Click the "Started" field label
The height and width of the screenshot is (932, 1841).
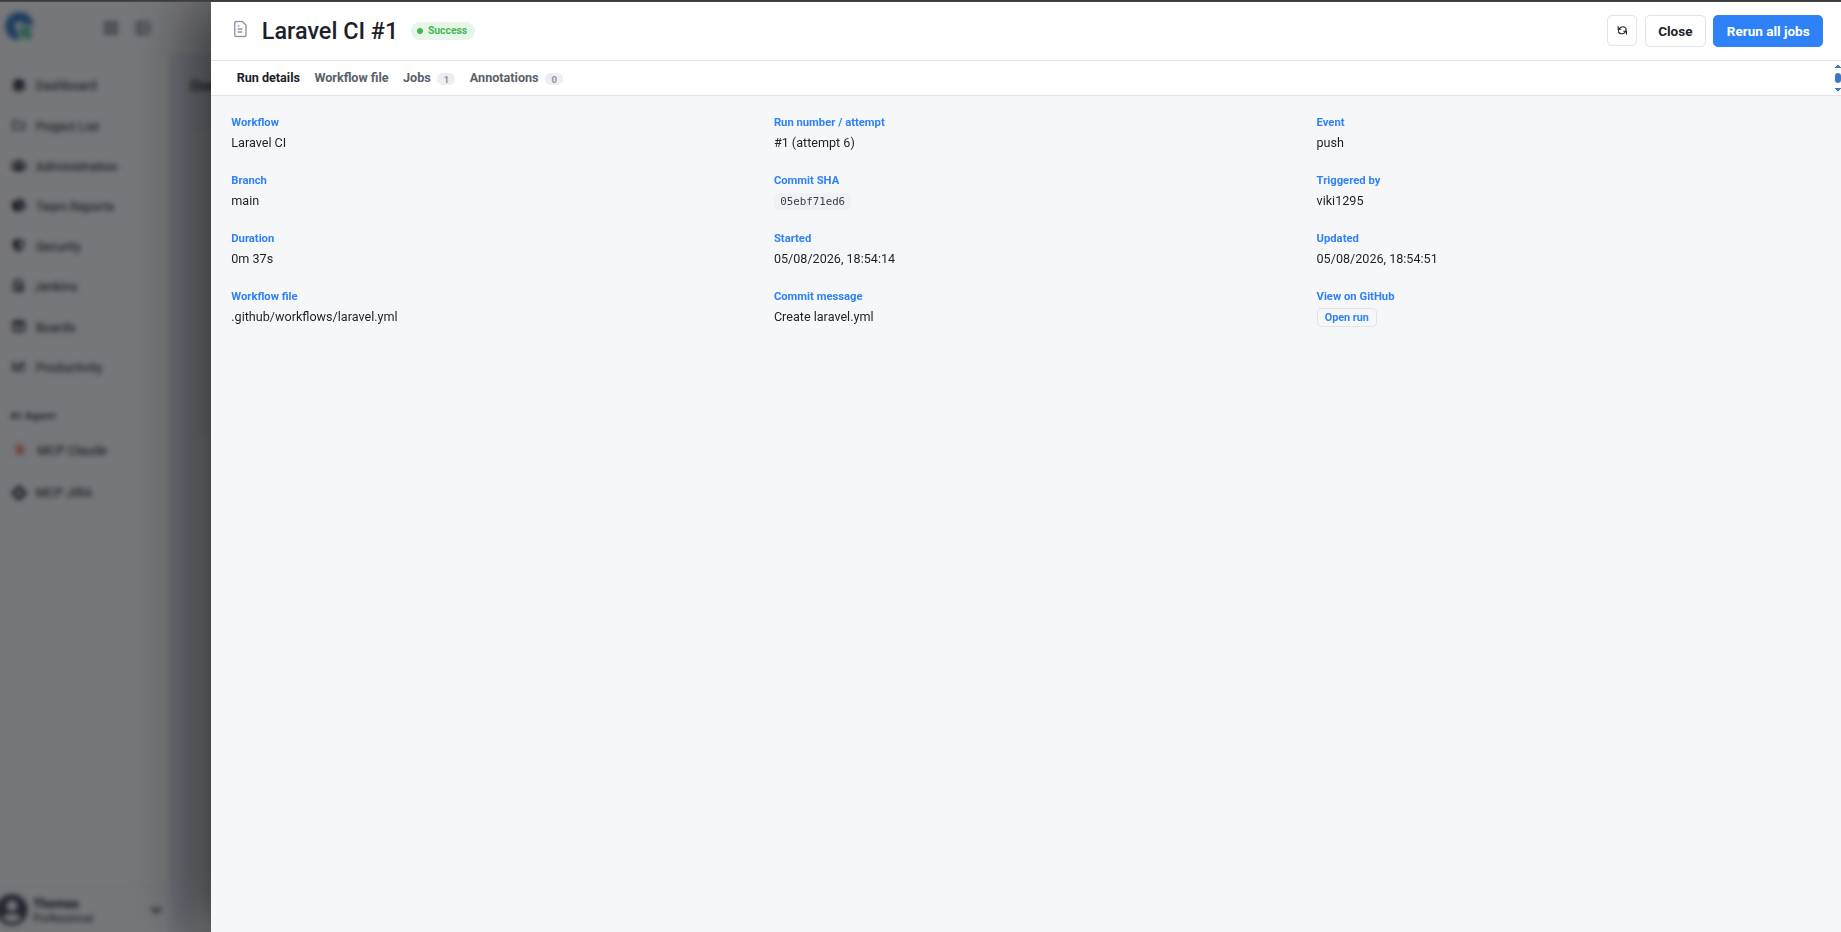(792, 238)
